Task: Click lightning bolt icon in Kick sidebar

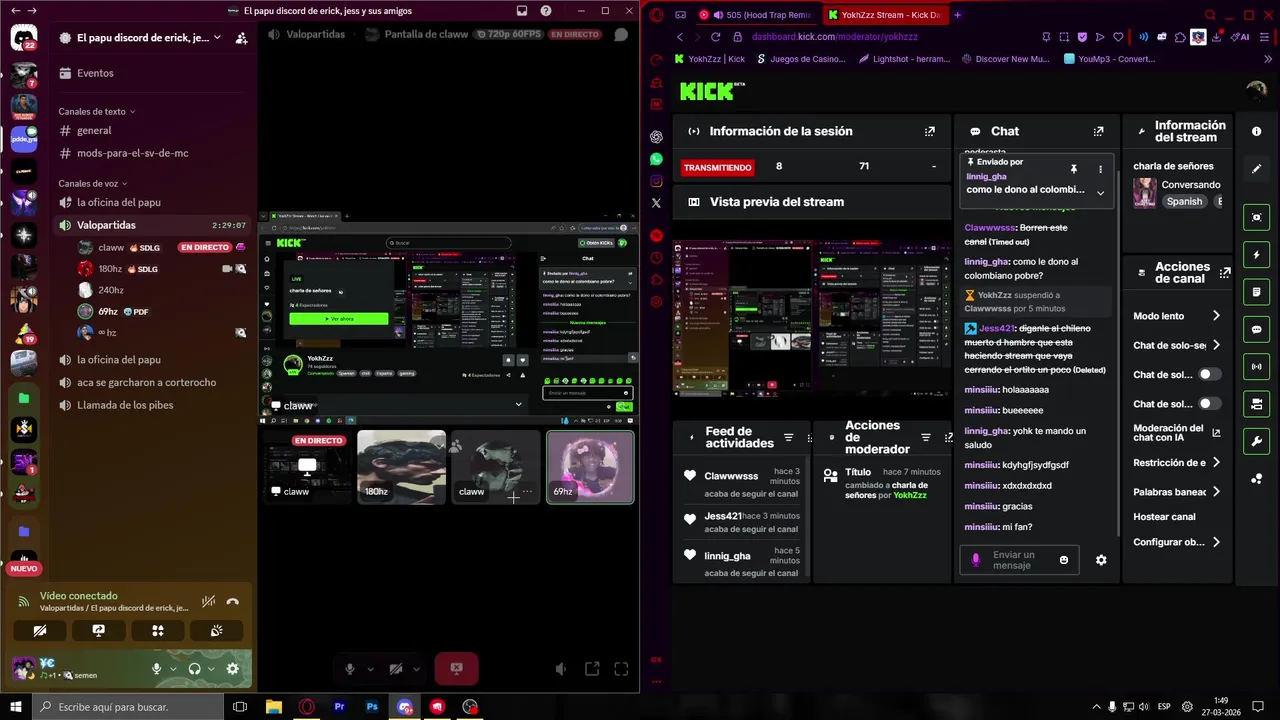Action: (x=1257, y=254)
